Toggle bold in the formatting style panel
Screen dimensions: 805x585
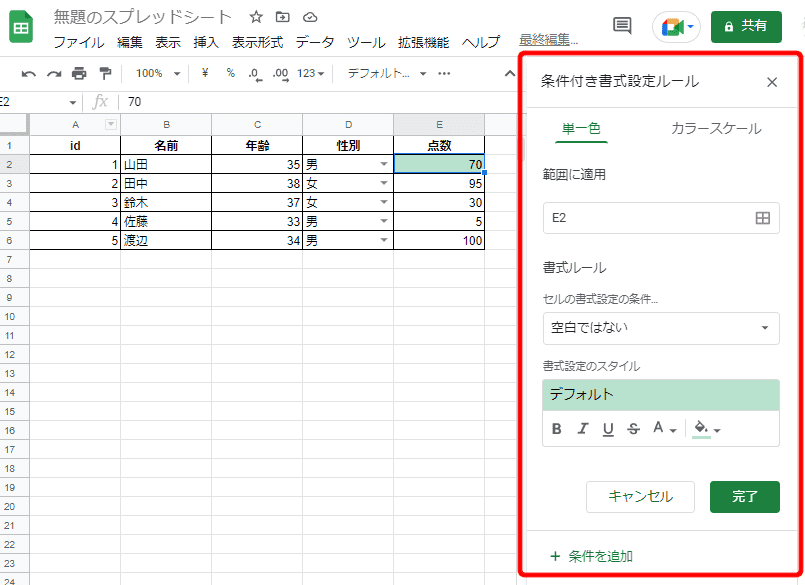tap(558, 430)
